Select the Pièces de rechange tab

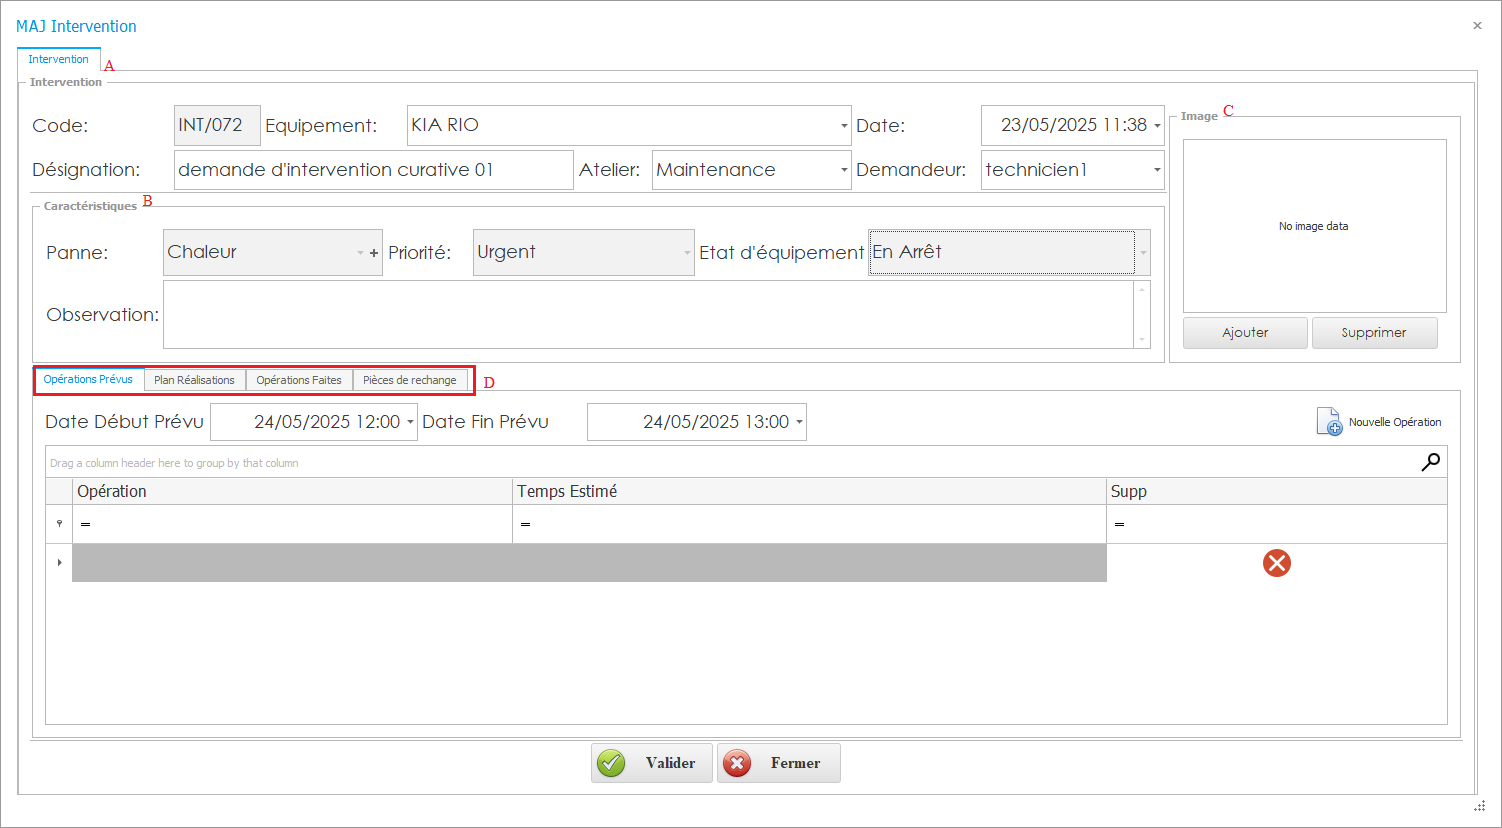point(409,380)
